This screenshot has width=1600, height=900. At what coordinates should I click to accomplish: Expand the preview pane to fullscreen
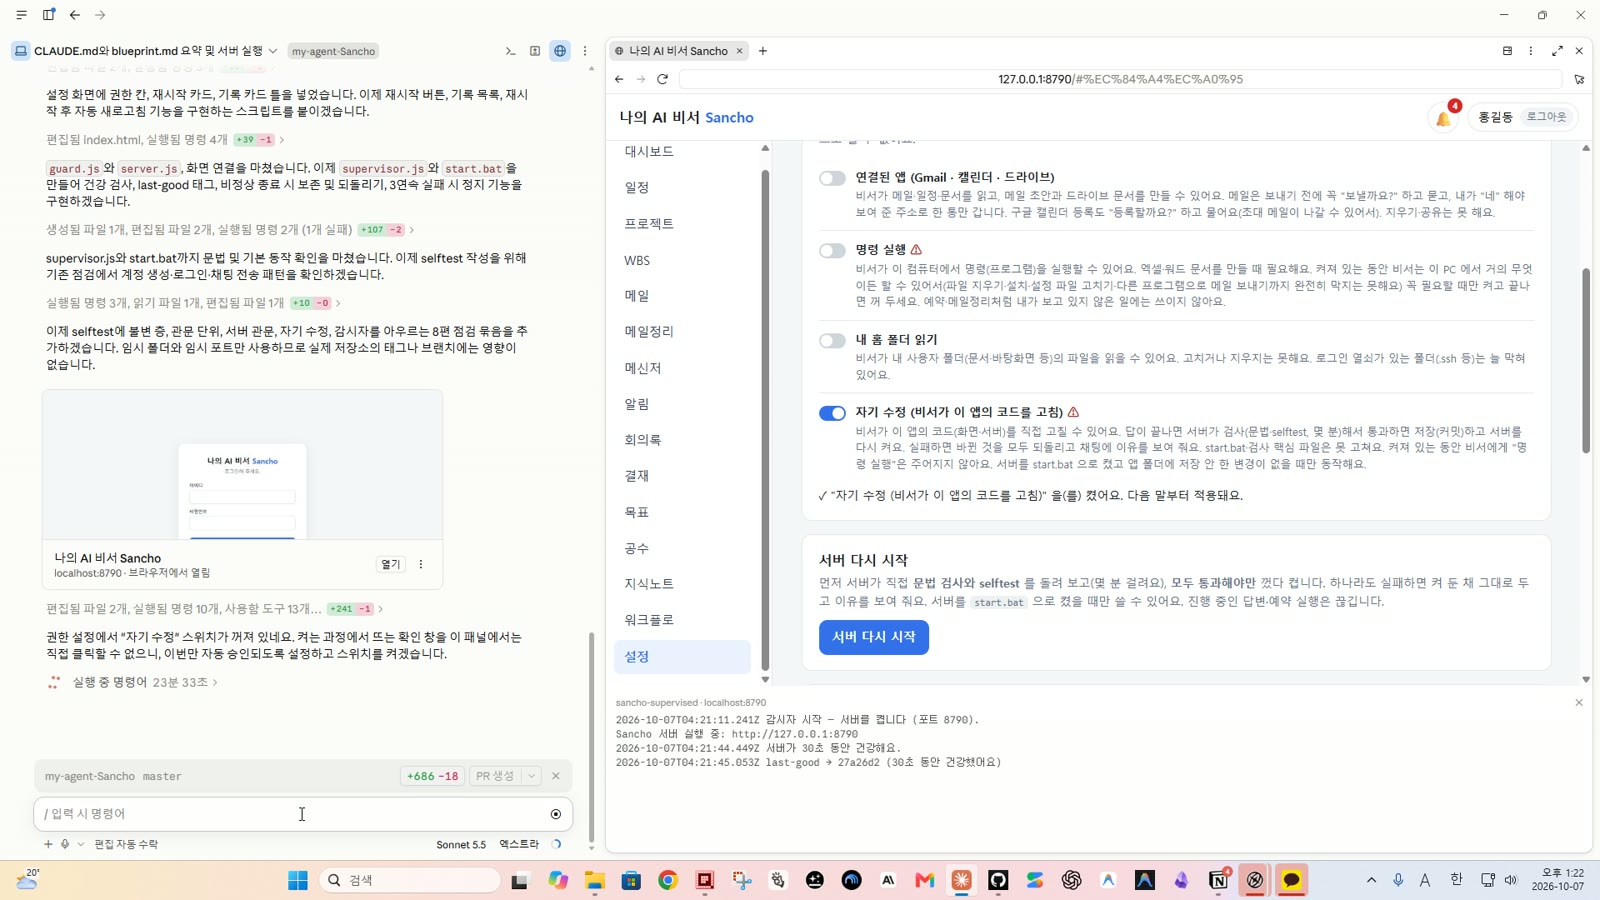click(1557, 51)
